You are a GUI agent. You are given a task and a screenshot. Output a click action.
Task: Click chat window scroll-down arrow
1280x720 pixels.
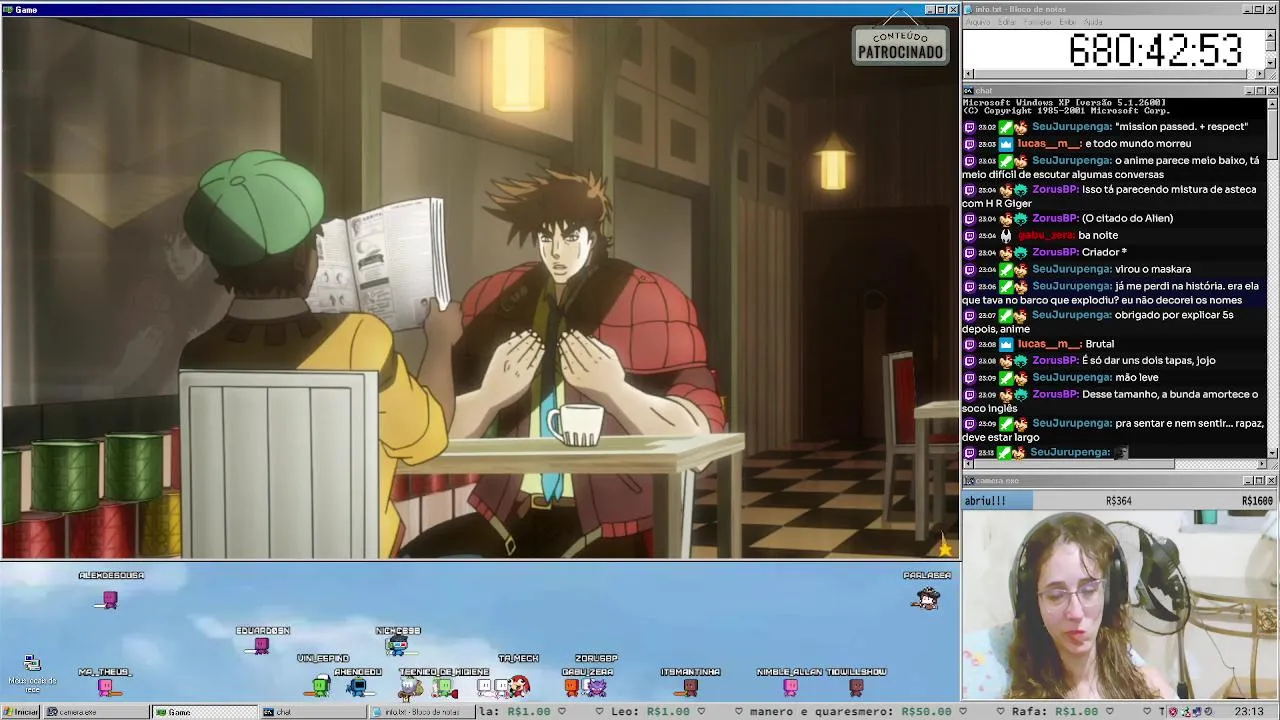click(x=1272, y=453)
